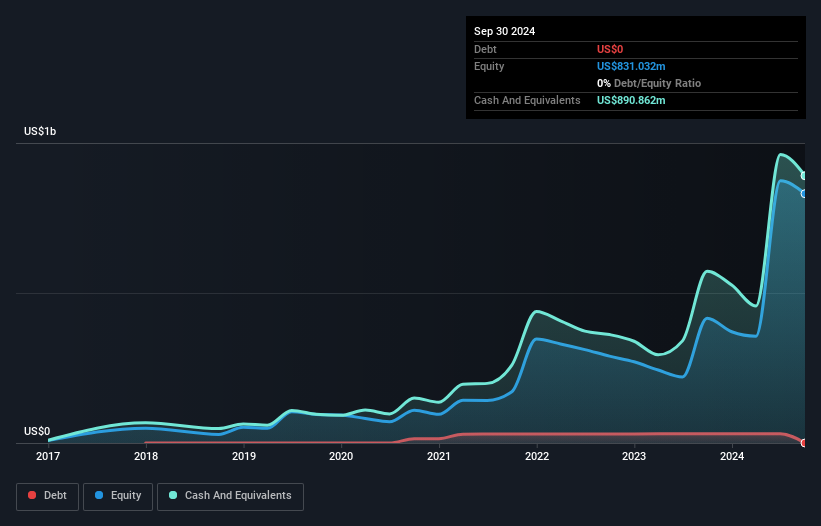Screen dimensions: 821x526
Task: Select the 2017 x-axis label
Action: tap(48, 456)
